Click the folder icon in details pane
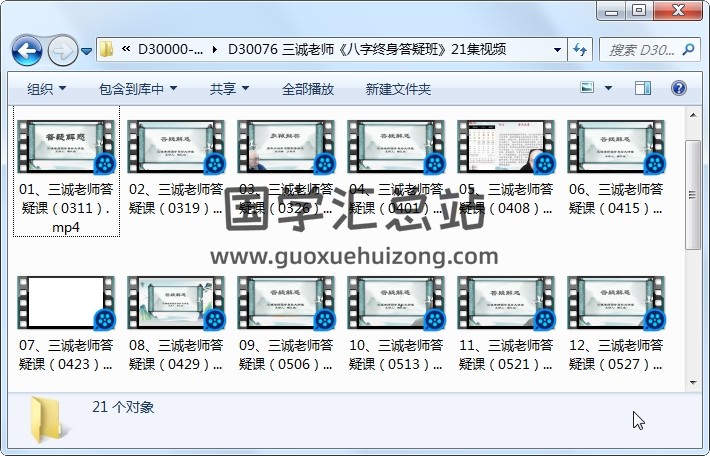The image size is (710, 456). (x=52, y=418)
